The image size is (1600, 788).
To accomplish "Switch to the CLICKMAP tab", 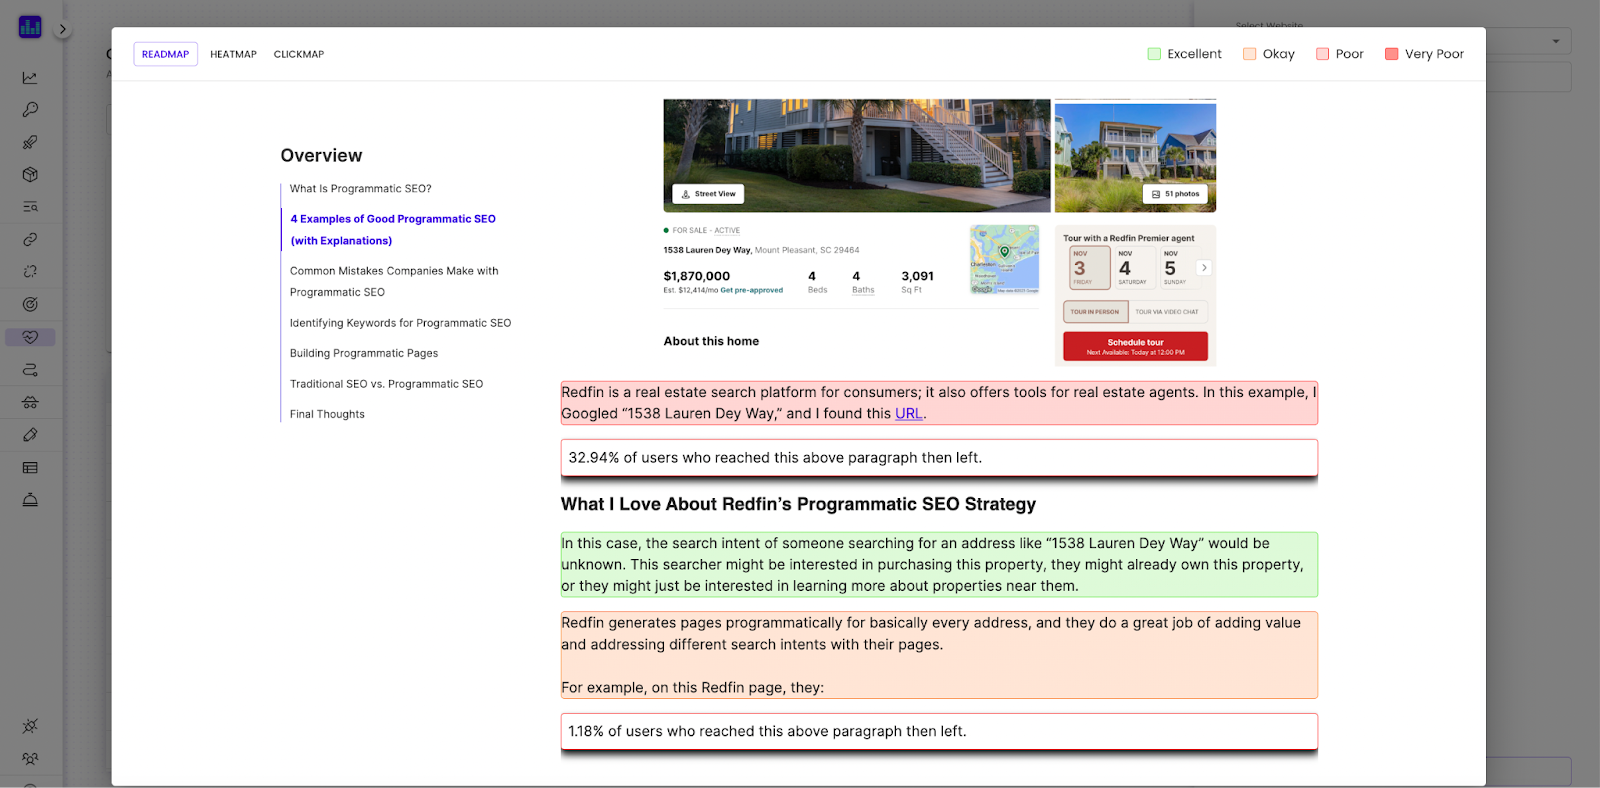I will coord(299,54).
